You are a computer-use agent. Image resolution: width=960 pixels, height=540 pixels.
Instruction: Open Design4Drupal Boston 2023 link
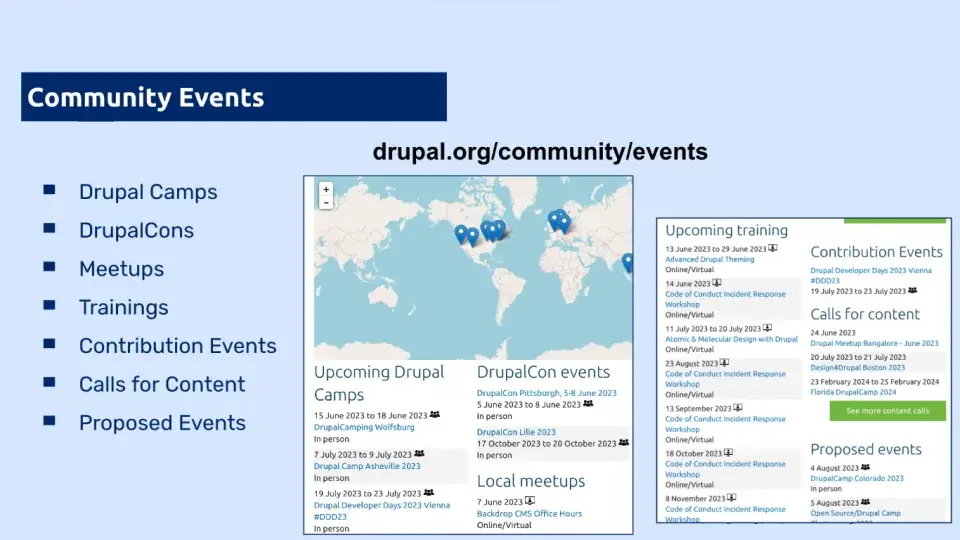(x=857, y=367)
